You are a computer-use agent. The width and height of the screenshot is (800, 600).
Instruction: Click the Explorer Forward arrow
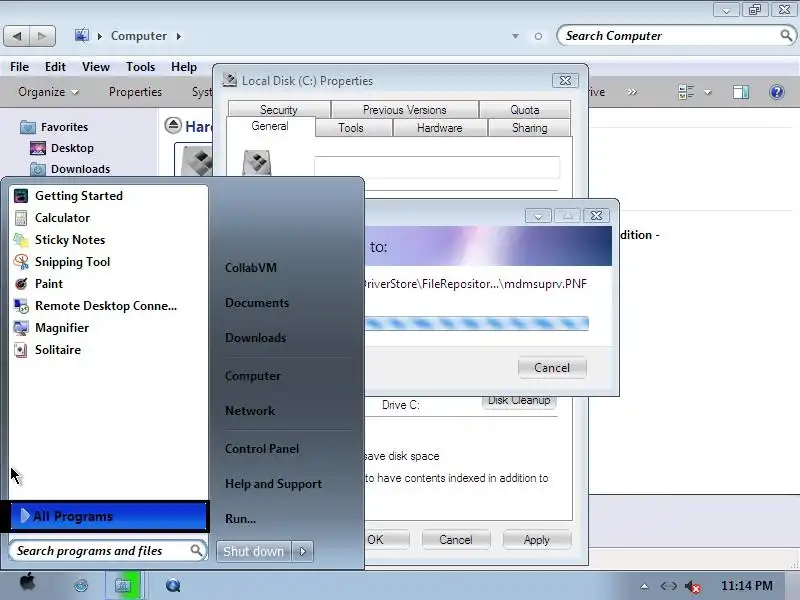pyautogui.click(x=42, y=36)
